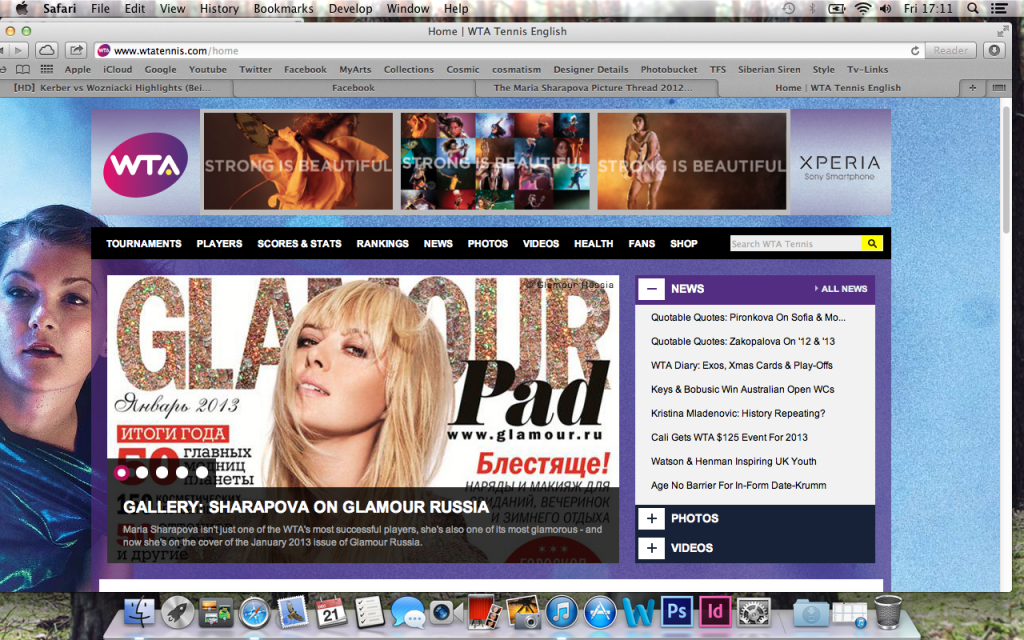Launch Photoshop from the dock
Screen dimensions: 1024x640
pos(676,612)
